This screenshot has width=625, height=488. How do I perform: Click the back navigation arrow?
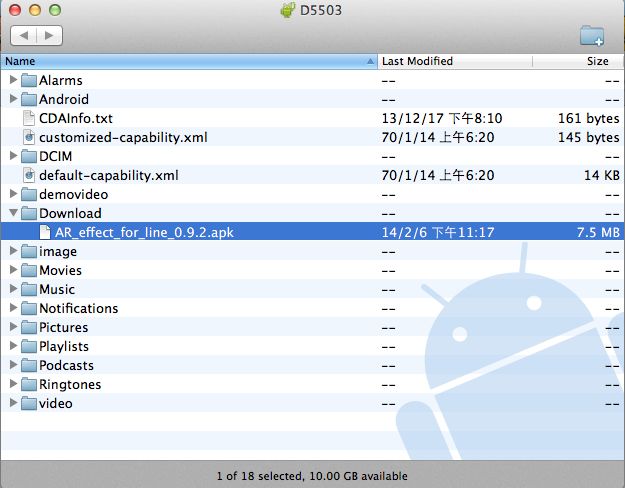click(x=24, y=35)
